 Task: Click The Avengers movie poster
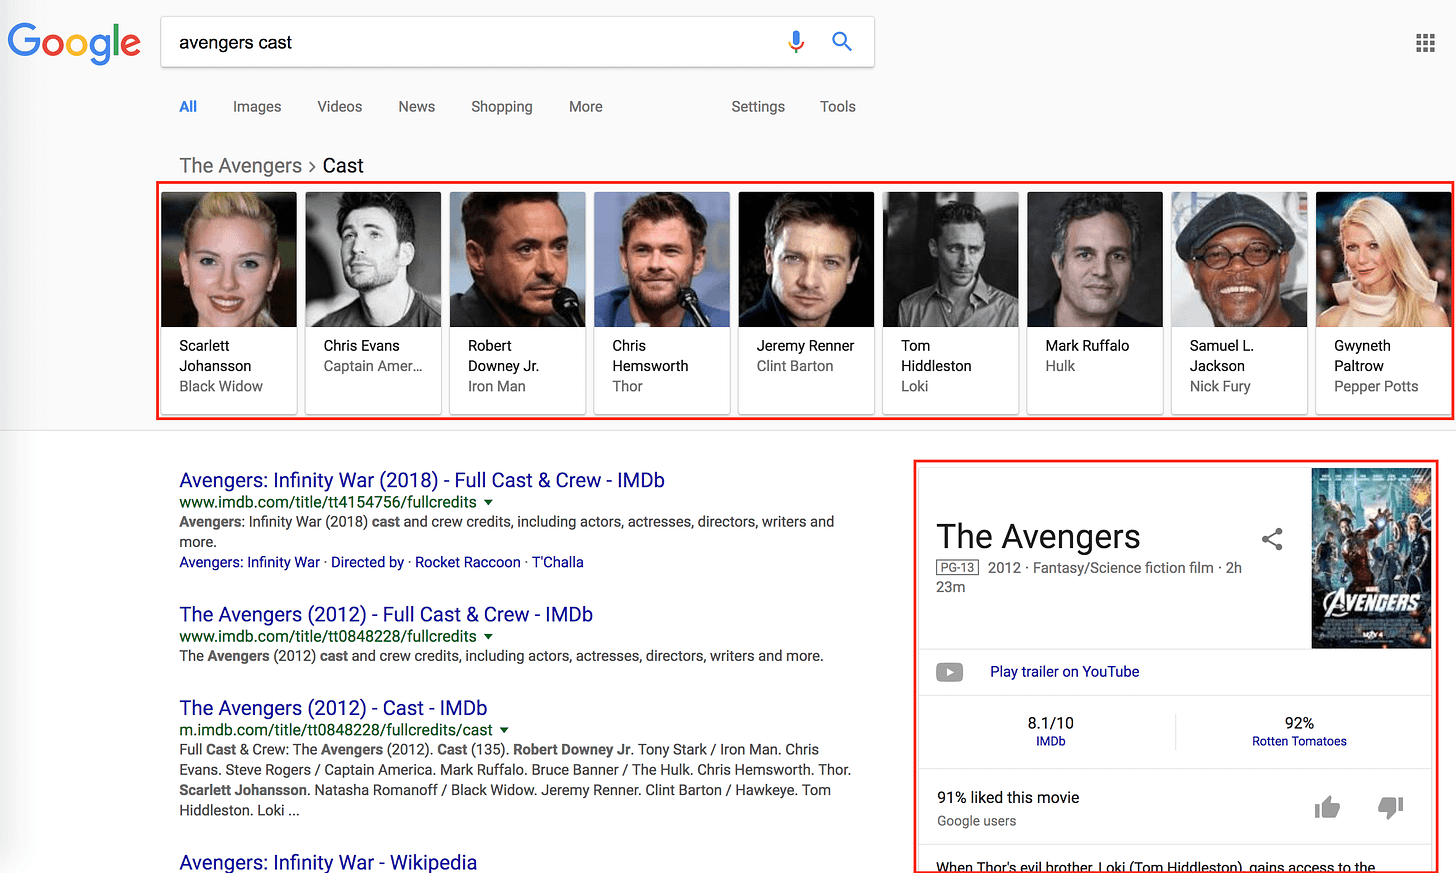[1371, 558]
